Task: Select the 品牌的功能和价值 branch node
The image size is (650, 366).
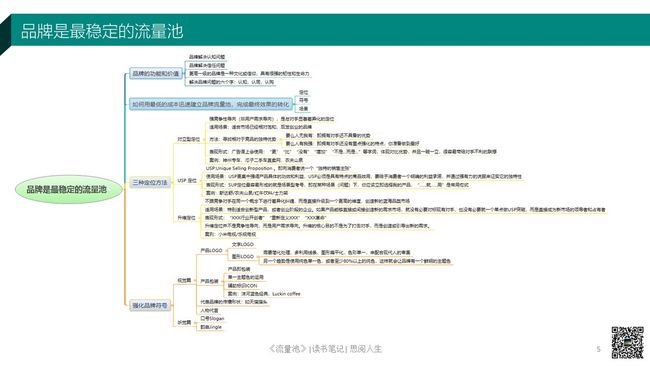Action: [156, 74]
